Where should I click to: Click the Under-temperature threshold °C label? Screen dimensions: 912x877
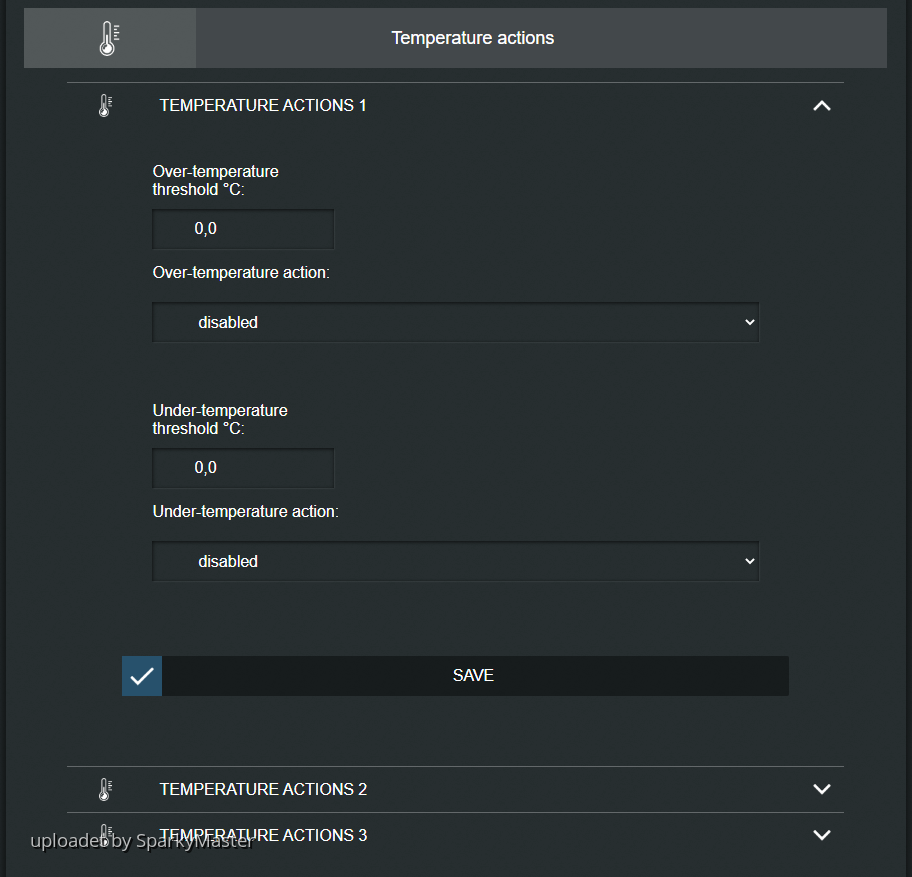click(220, 419)
